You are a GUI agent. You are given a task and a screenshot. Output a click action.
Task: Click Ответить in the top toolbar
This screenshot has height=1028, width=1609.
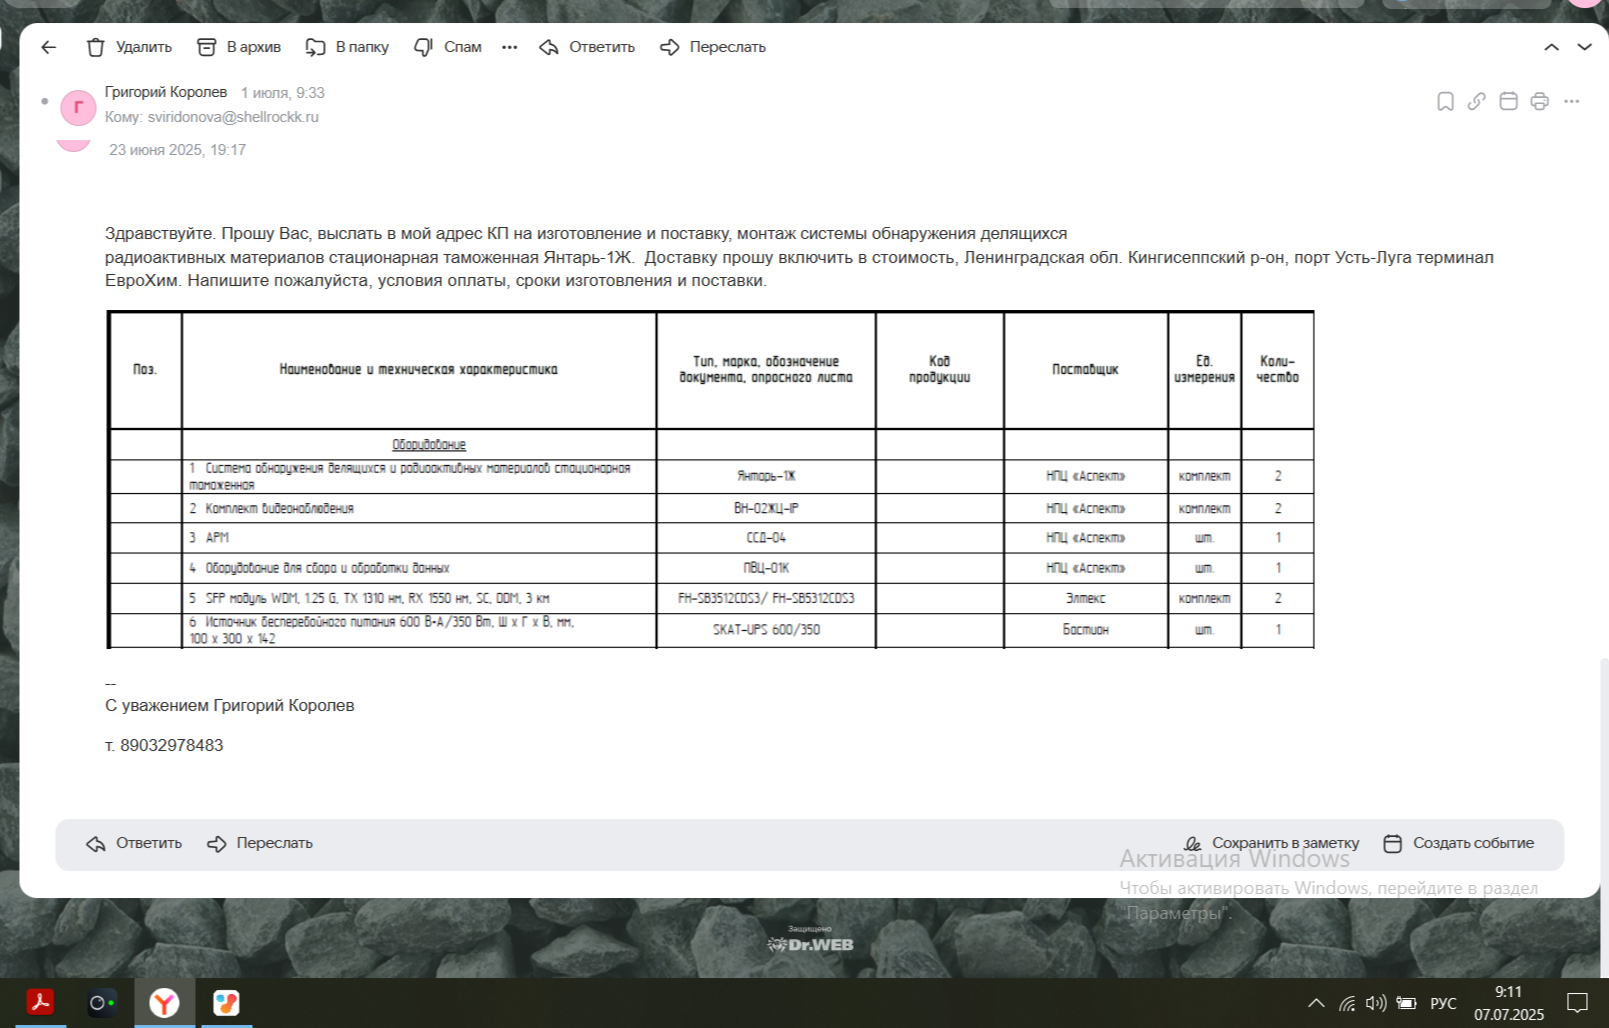point(587,47)
